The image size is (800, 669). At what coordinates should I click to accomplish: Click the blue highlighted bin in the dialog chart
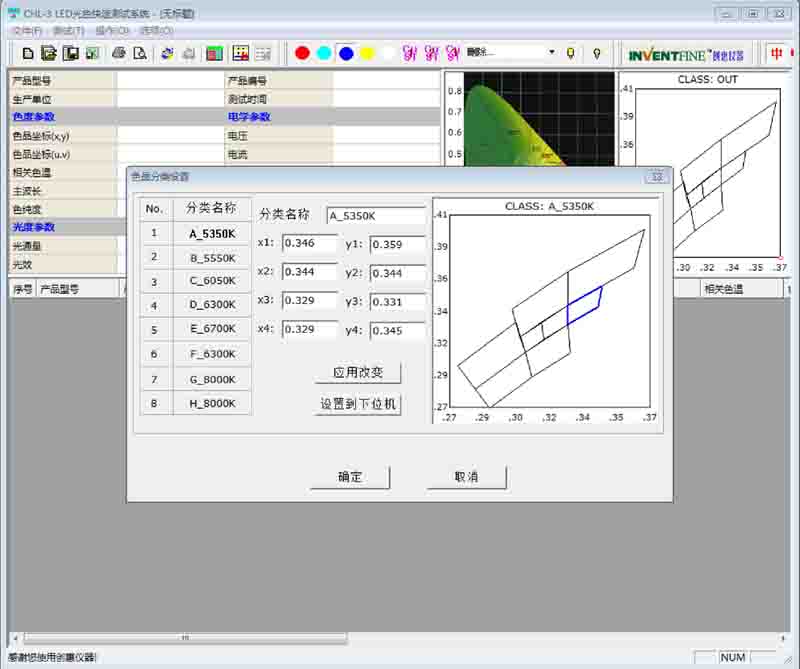point(585,305)
